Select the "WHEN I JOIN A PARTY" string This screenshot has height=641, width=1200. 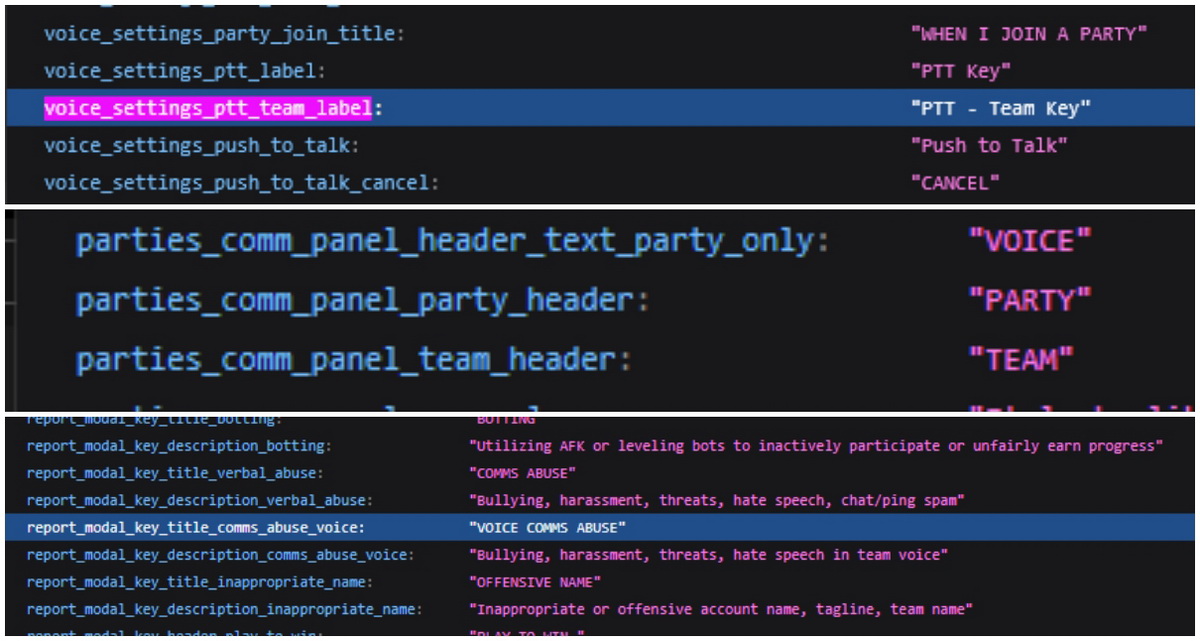(1028, 34)
